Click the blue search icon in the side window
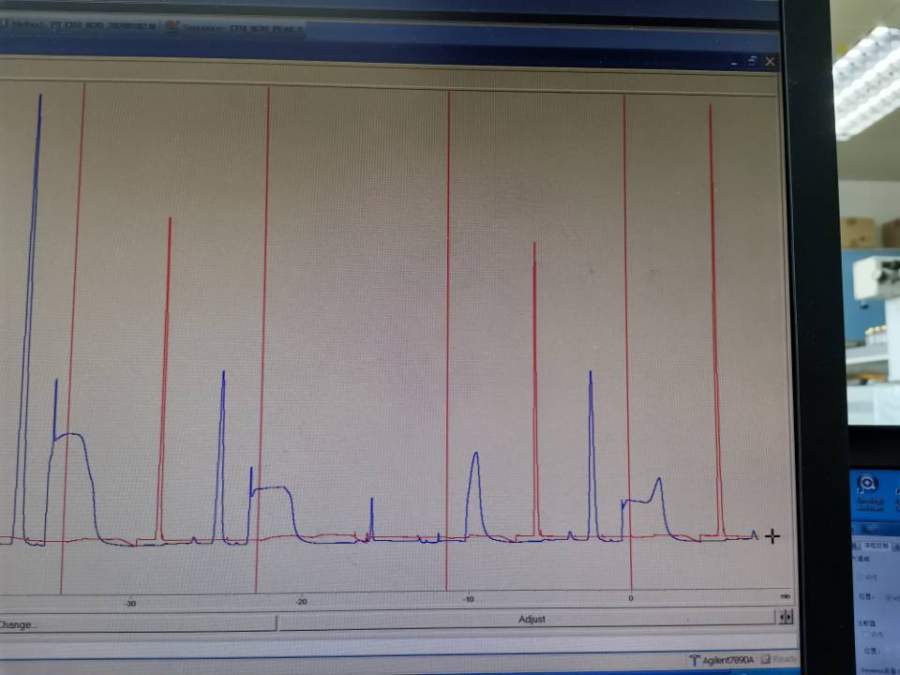The width and height of the screenshot is (900, 675). click(867, 483)
